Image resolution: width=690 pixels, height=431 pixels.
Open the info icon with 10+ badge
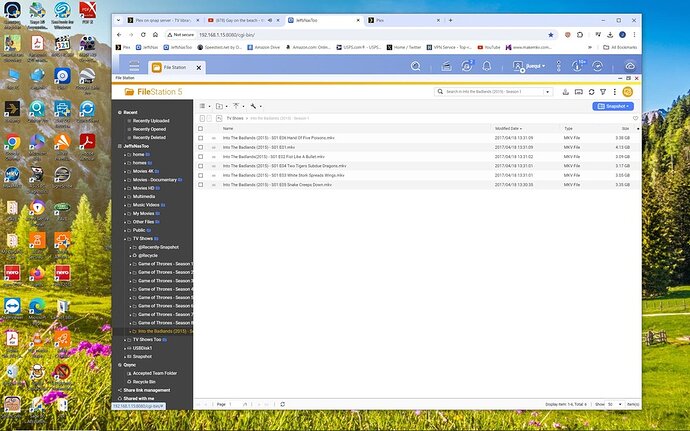click(x=577, y=66)
